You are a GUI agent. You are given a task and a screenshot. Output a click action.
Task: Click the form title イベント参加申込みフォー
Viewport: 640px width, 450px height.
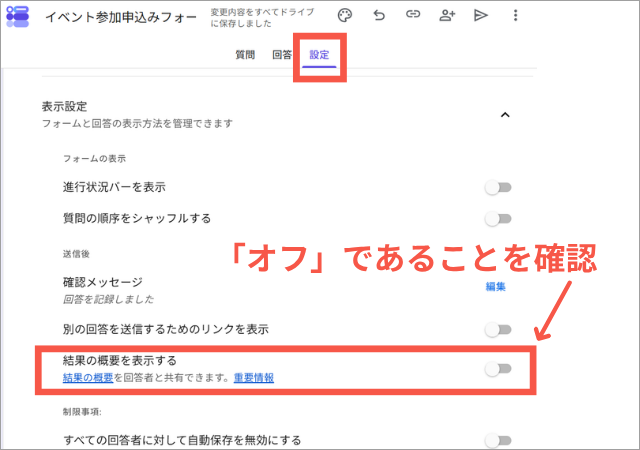pyautogui.click(x=121, y=17)
